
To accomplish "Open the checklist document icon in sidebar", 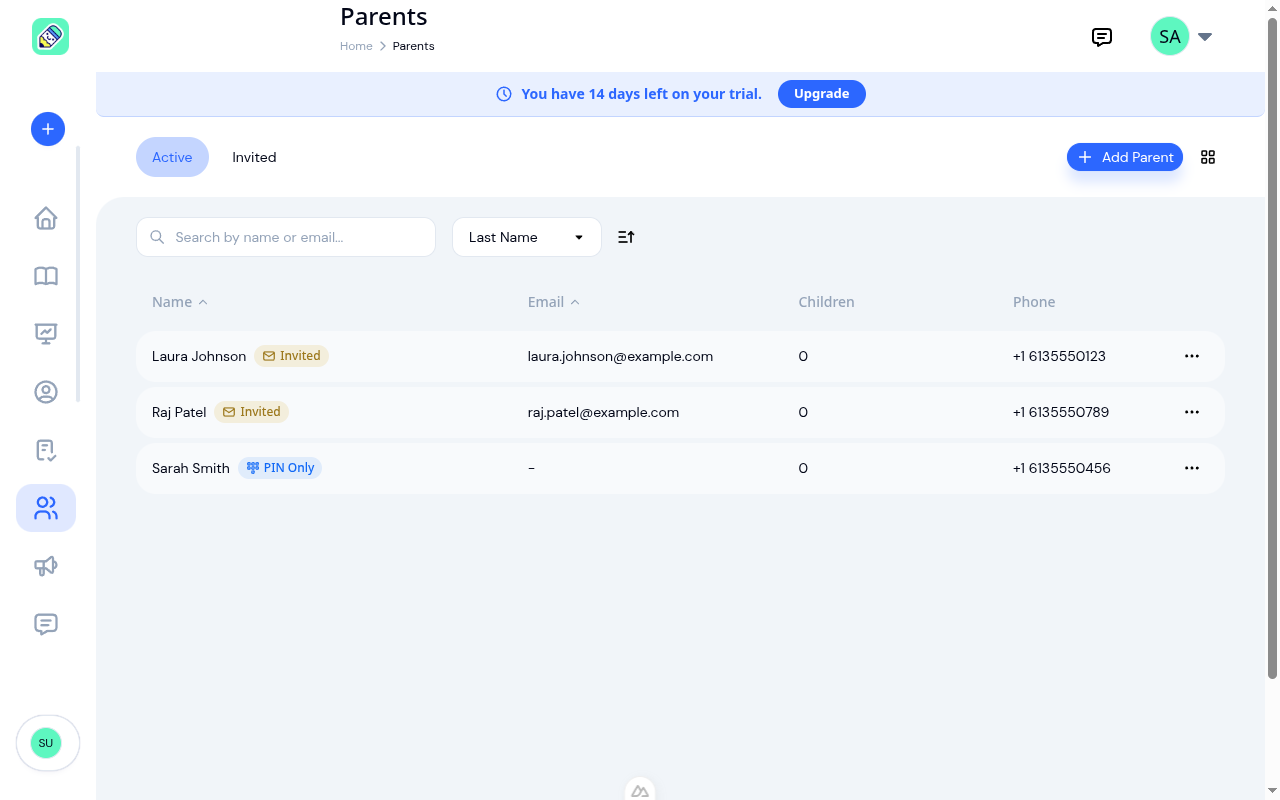I will (x=46, y=450).
